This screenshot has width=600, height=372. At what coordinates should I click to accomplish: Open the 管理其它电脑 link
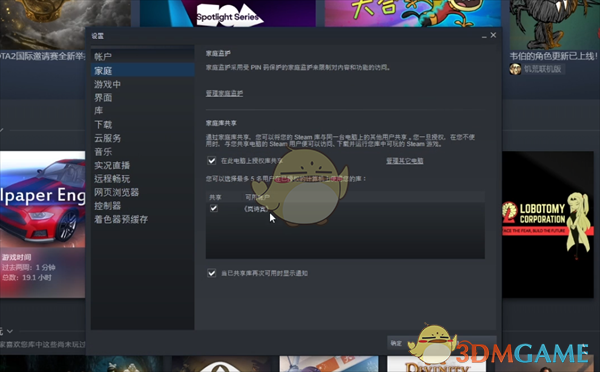click(x=404, y=161)
